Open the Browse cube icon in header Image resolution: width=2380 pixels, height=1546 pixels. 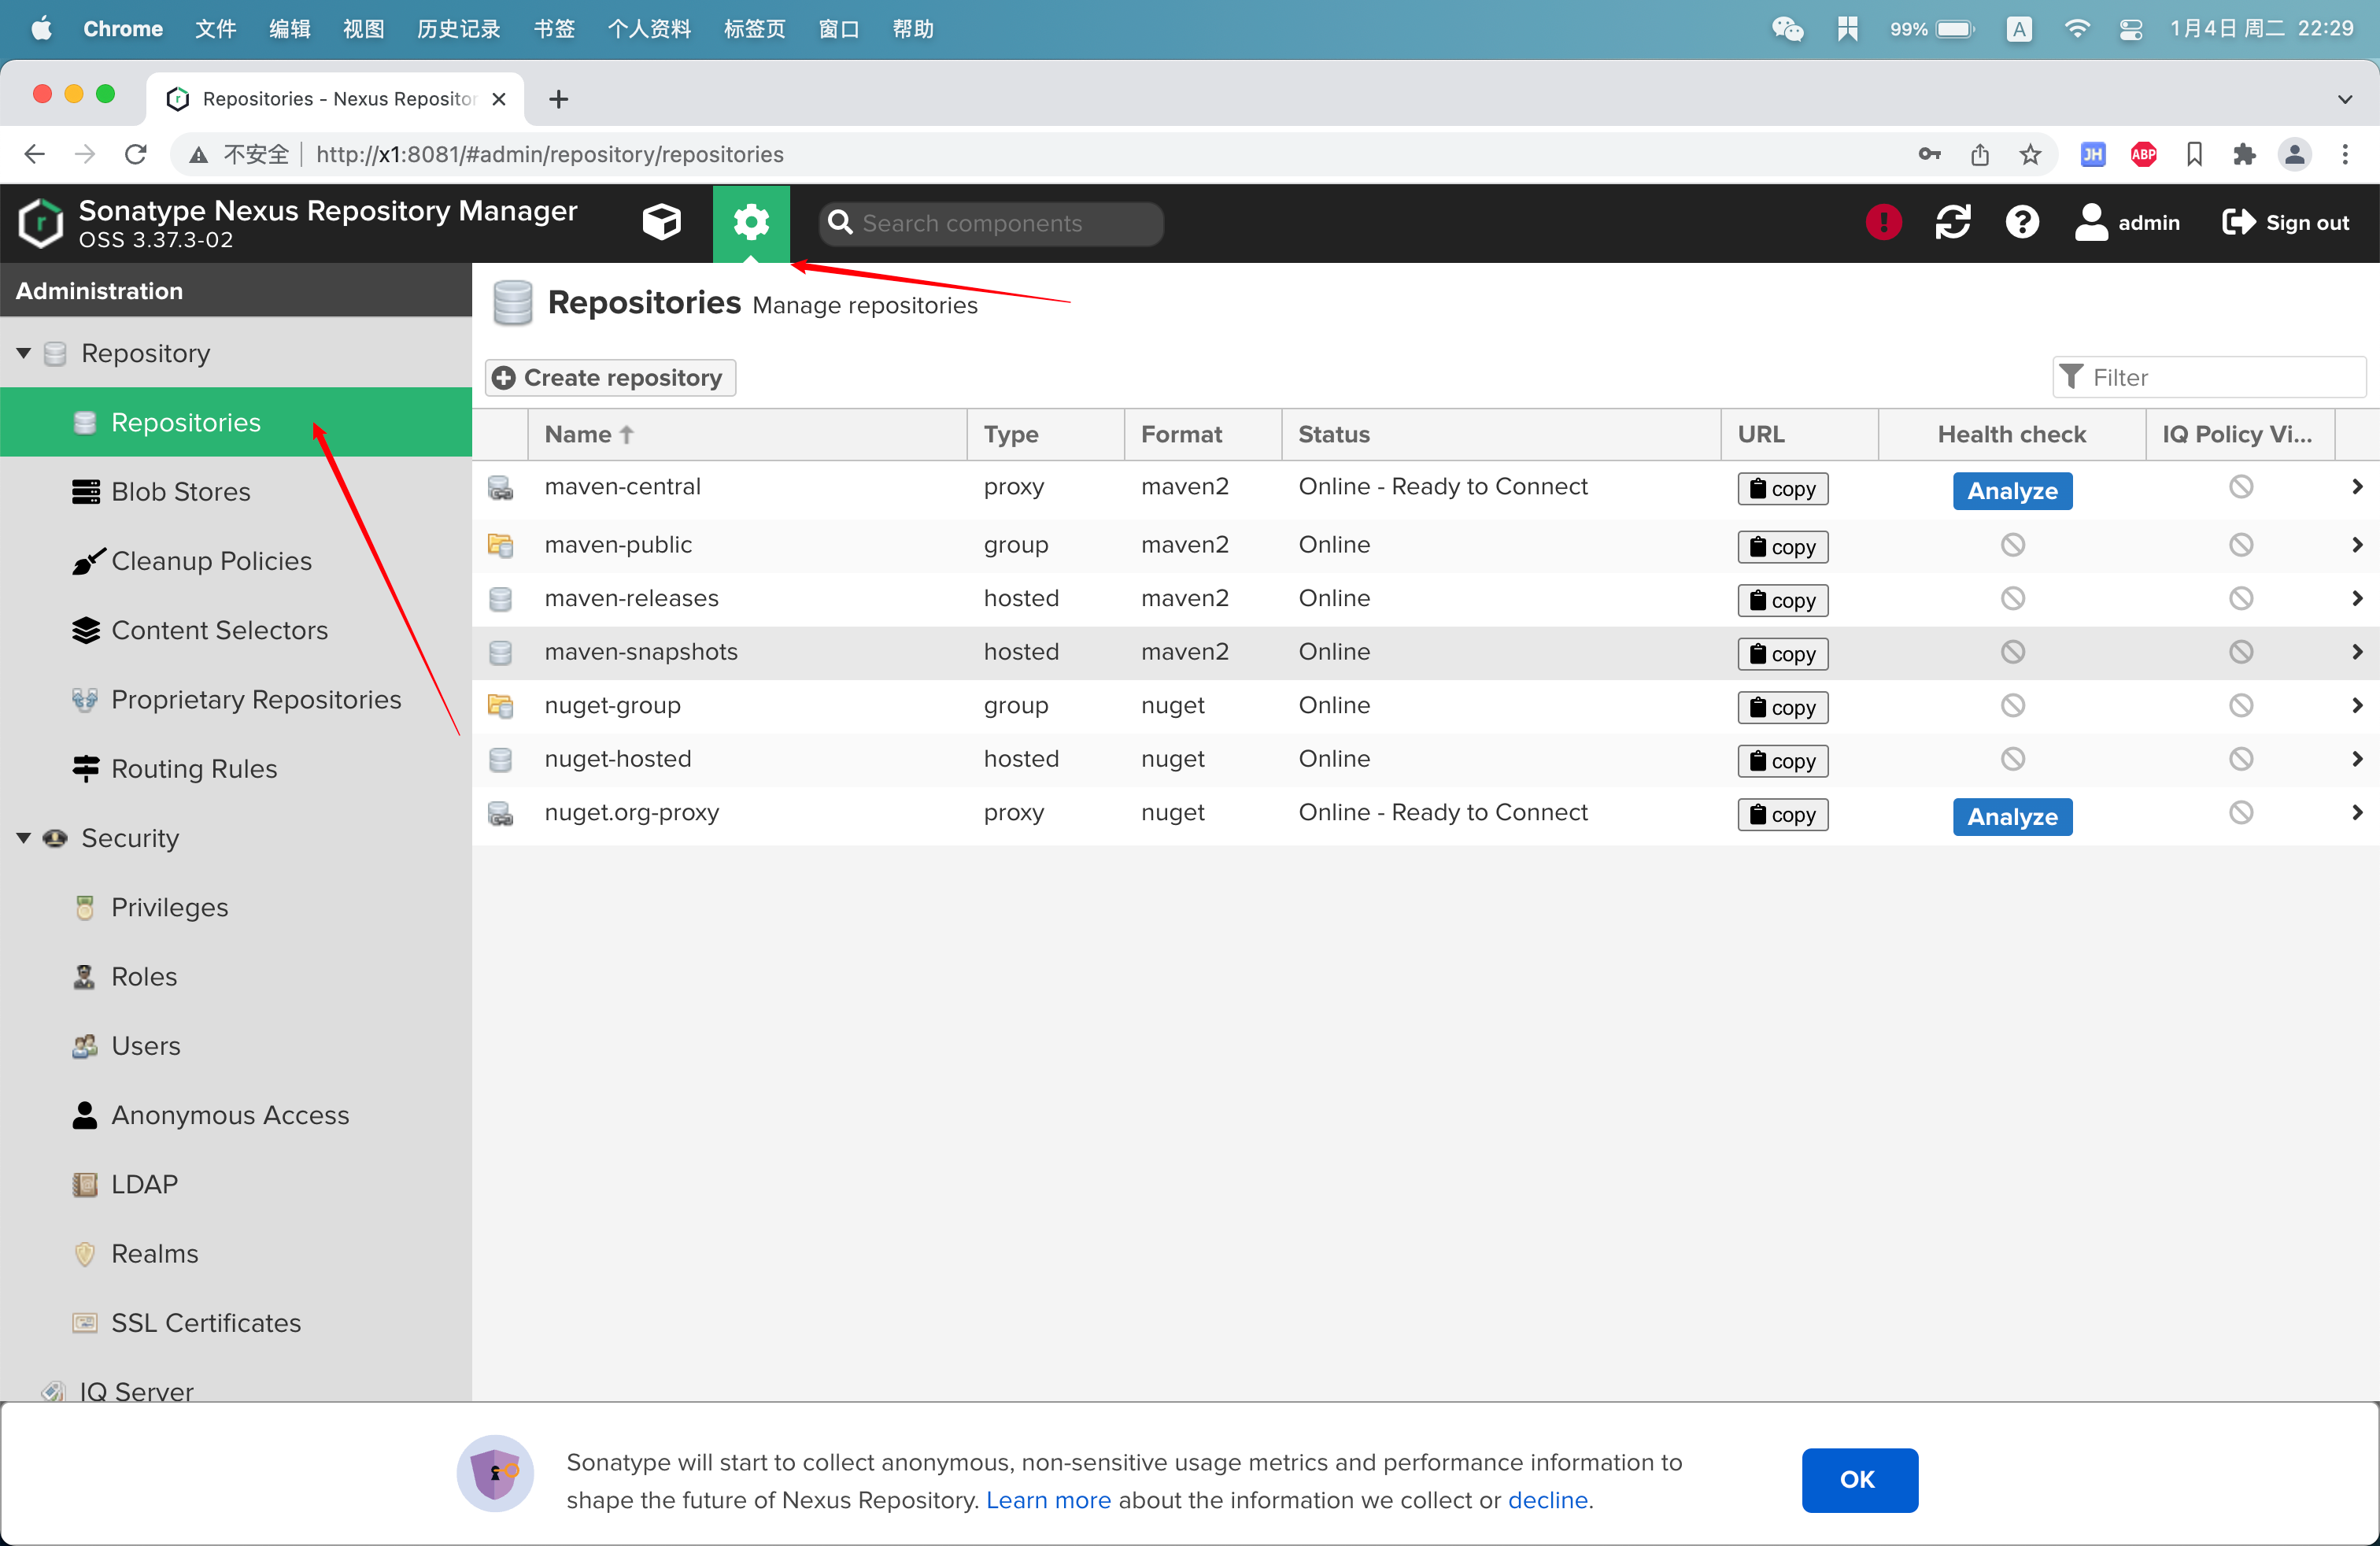[x=661, y=222]
